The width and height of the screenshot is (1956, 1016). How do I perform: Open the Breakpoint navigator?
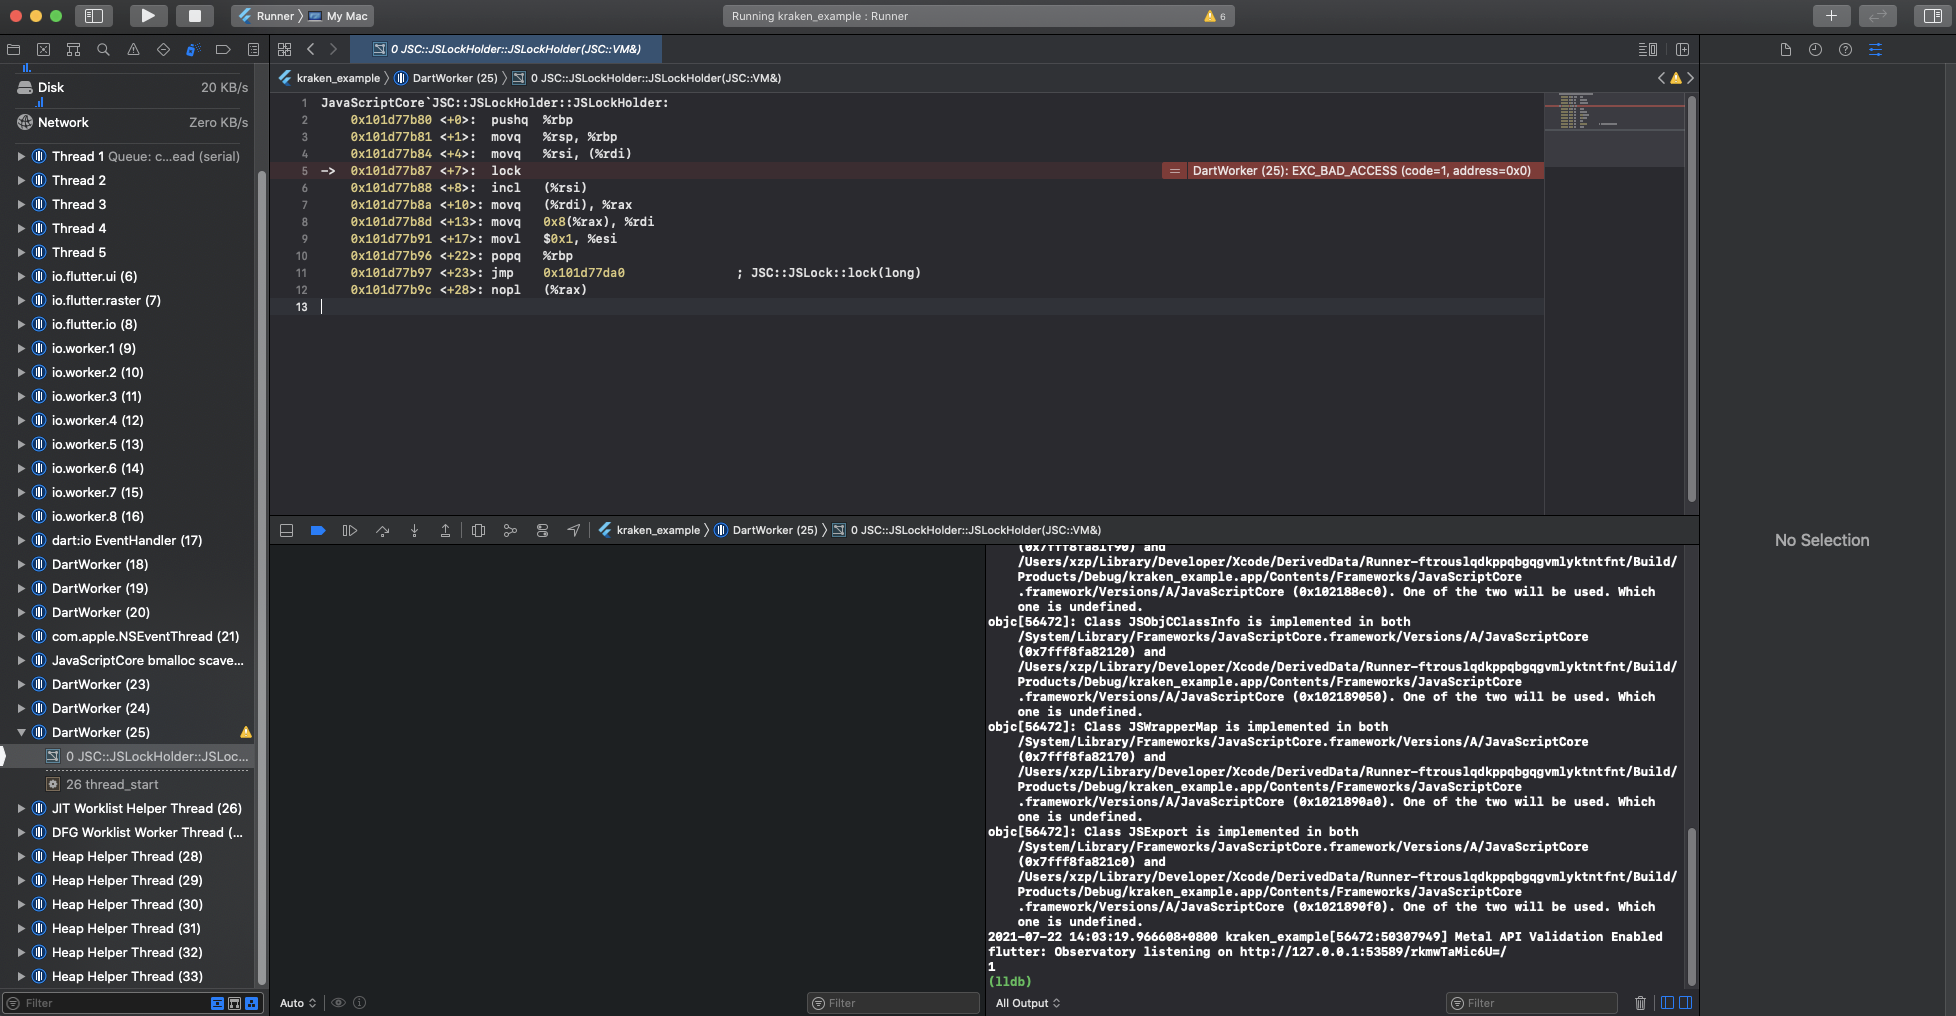pos(221,49)
